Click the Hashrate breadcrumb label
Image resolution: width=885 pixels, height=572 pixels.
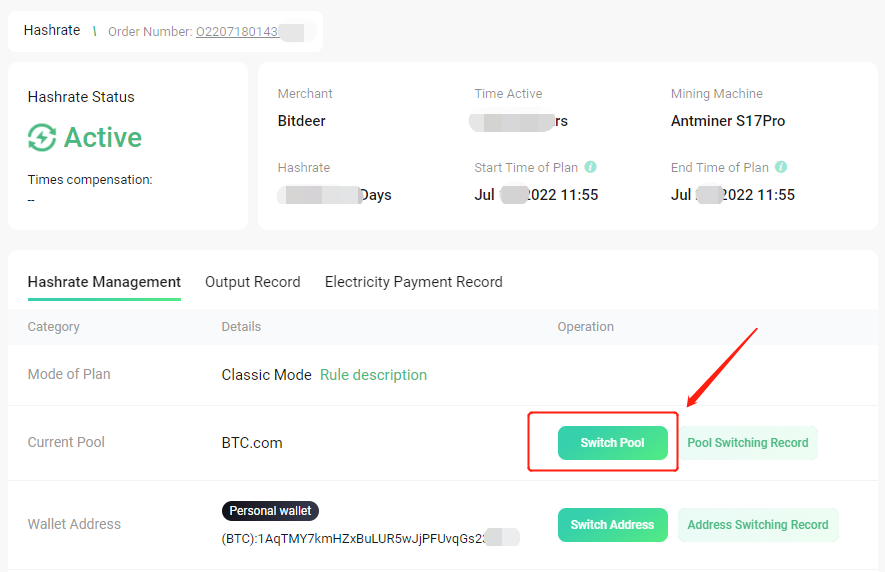(52, 30)
